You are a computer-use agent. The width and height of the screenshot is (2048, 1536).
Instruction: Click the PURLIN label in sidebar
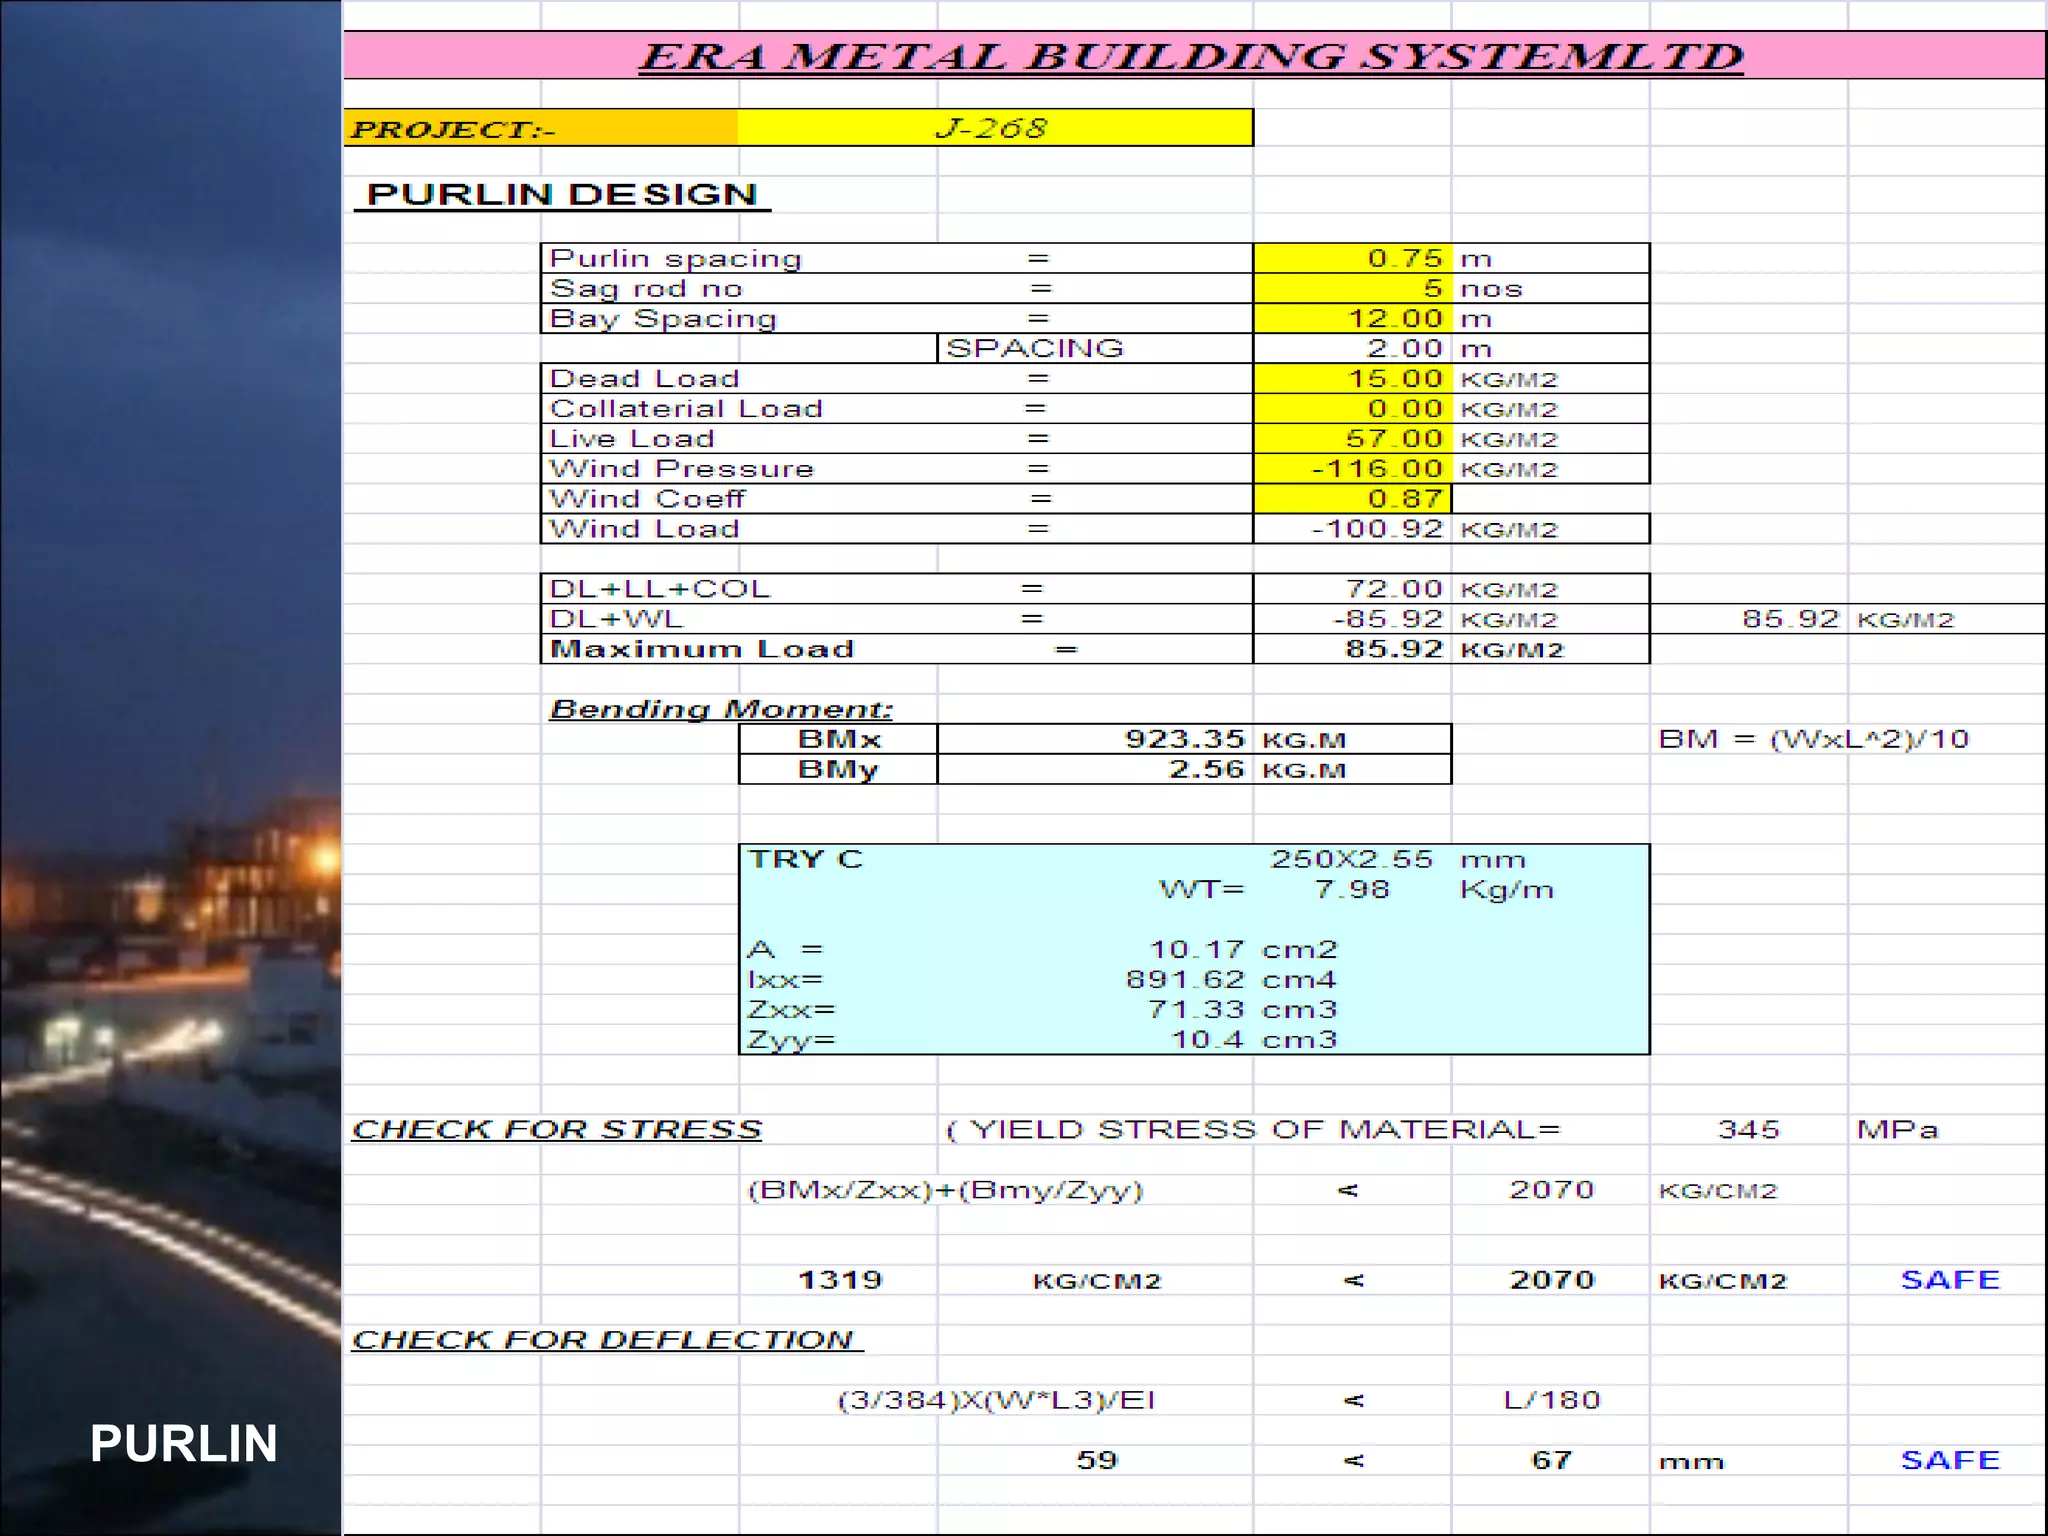click(184, 1443)
